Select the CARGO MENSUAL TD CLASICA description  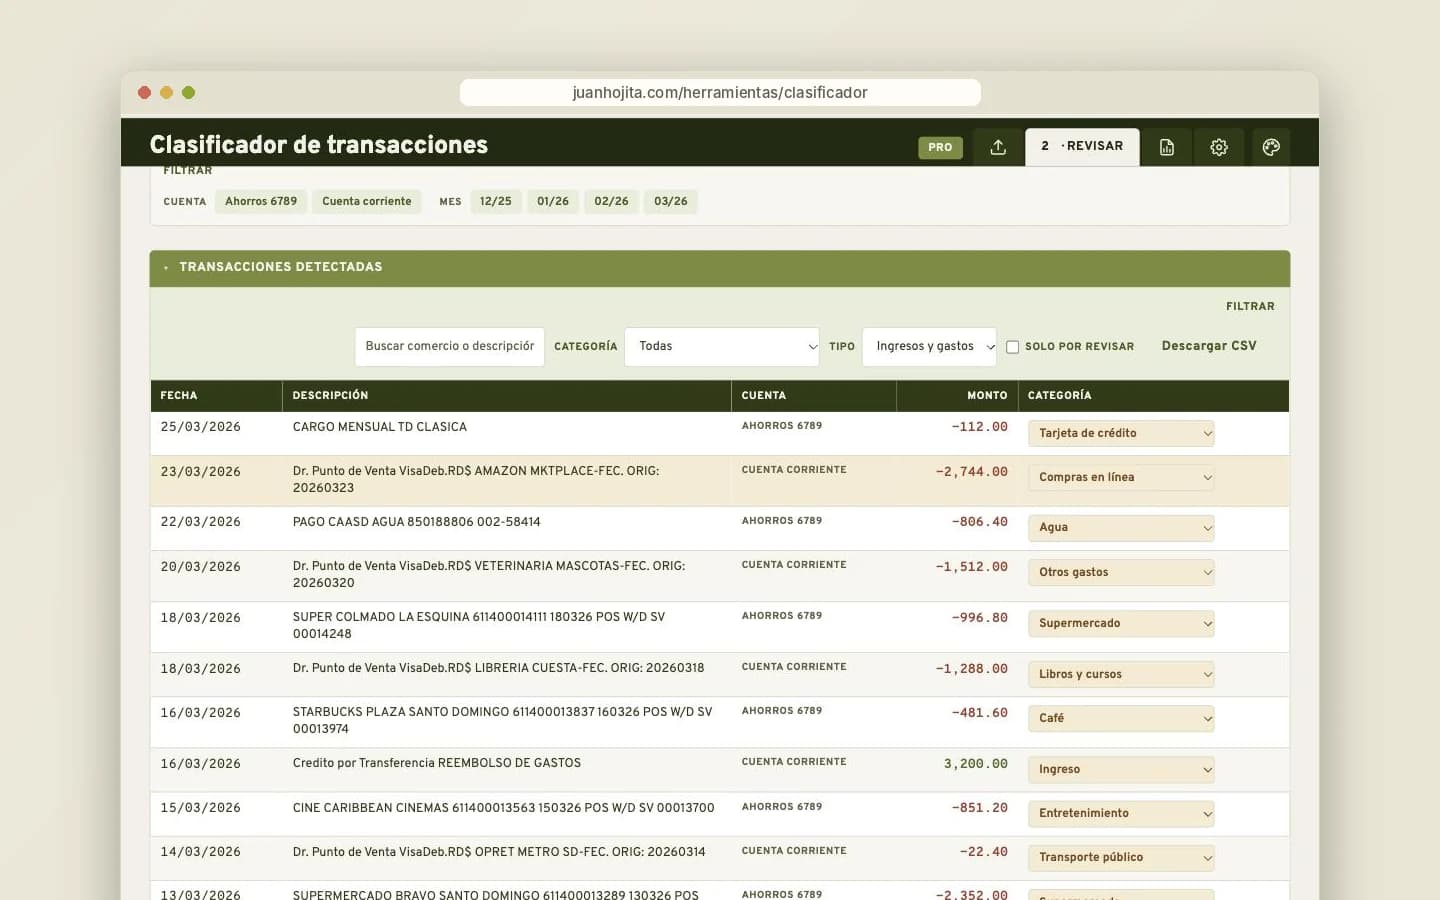pyautogui.click(x=380, y=427)
